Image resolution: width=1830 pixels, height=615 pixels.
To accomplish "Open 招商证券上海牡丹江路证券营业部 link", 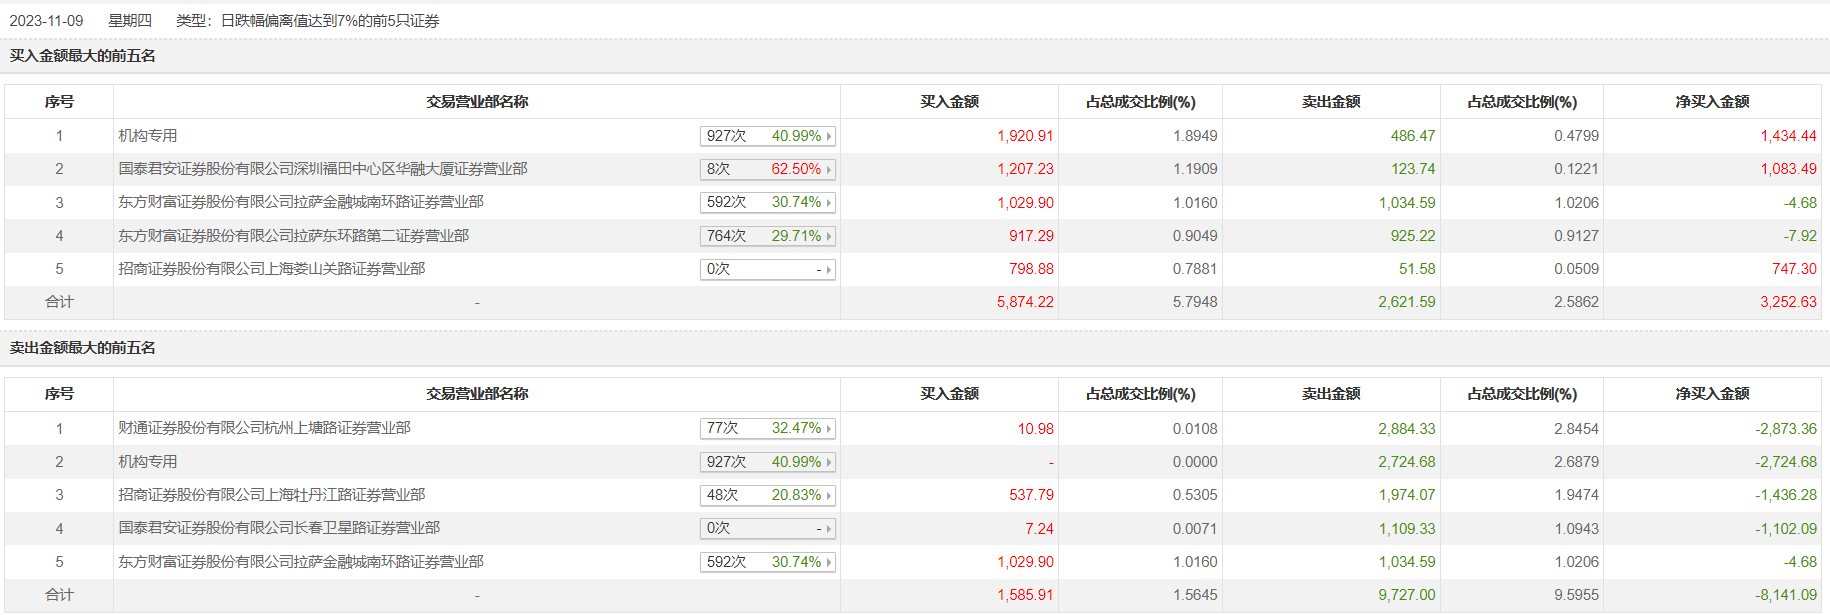I will pos(271,495).
